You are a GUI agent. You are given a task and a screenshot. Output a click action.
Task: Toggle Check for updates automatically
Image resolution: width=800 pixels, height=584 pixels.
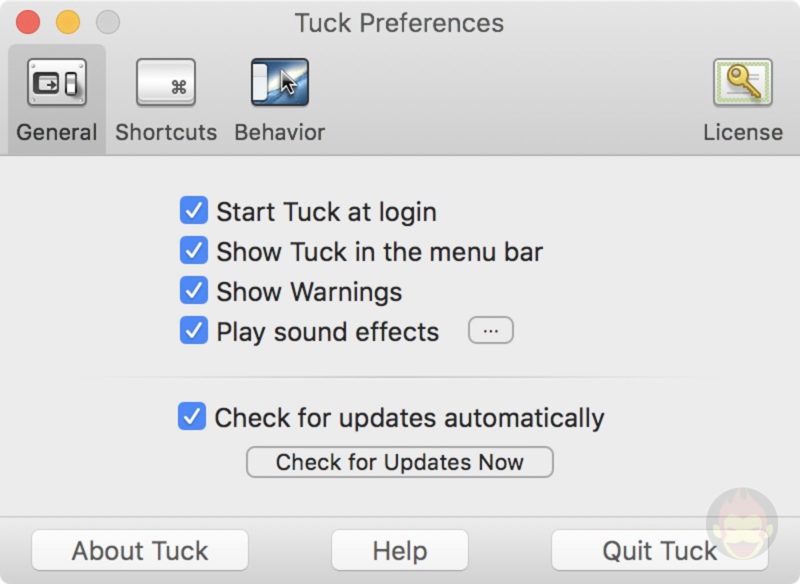pyautogui.click(x=194, y=417)
